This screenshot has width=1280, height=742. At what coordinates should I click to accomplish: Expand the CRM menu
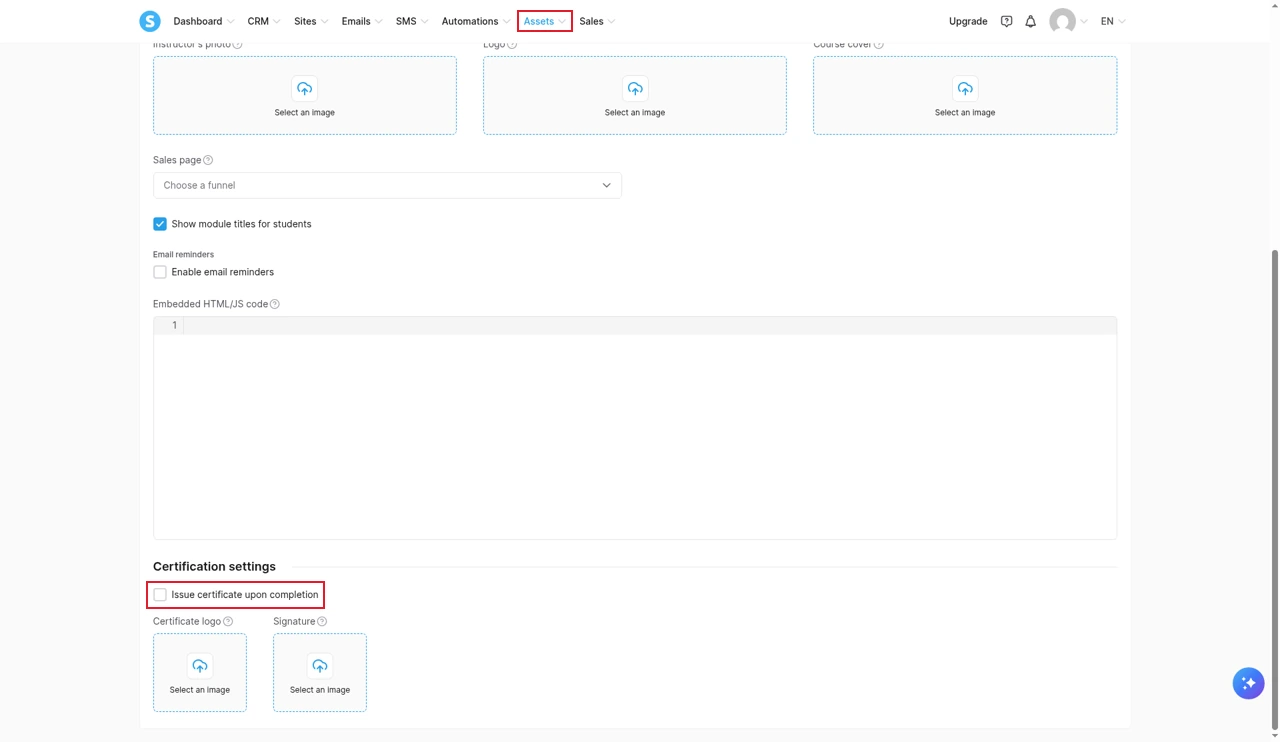(x=264, y=21)
